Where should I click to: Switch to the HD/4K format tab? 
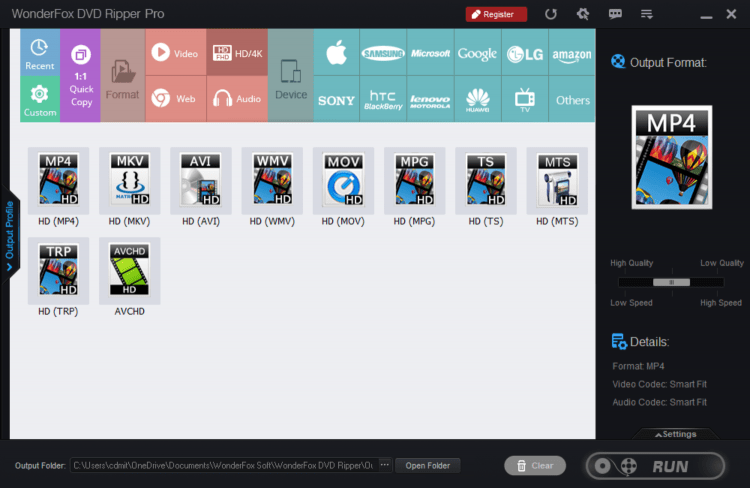pyautogui.click(x=237, y=52)
